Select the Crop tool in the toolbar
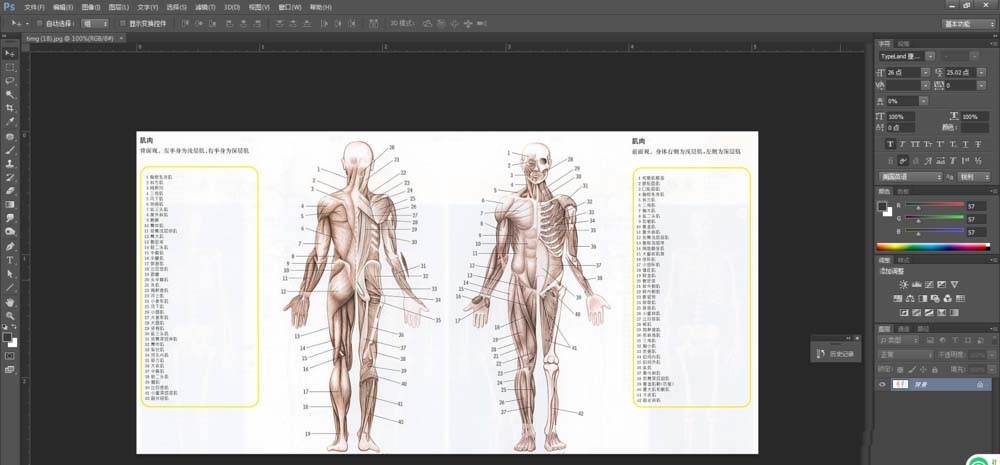This screenshot has width=1000, height=465. point(10,107)
